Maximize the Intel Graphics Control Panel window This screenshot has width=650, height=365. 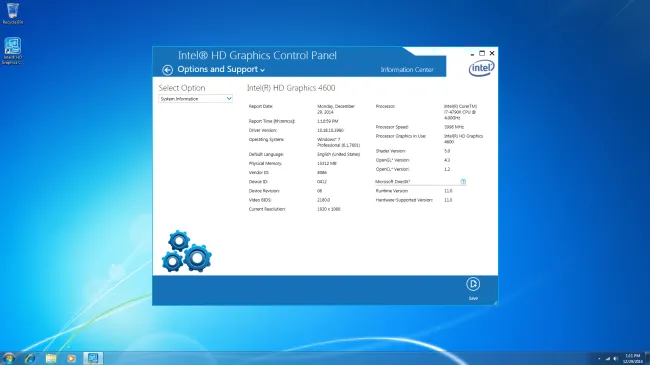[482, 53]
